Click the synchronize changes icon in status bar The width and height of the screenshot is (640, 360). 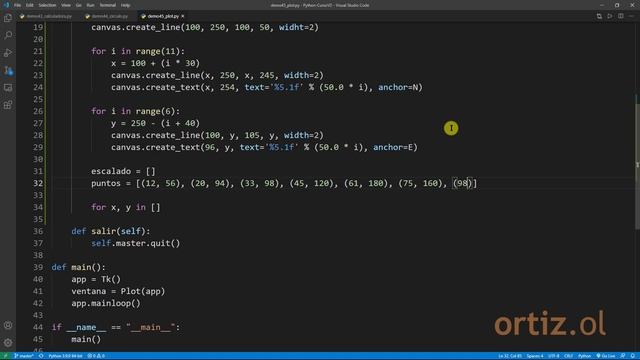pyautogui.click(x=41, y=356)
